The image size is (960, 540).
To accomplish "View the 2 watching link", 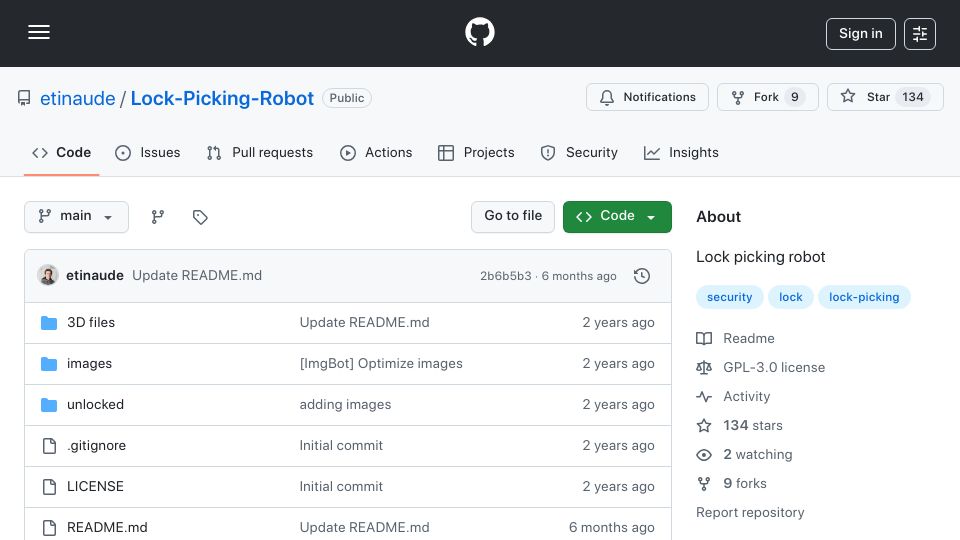I will 744,454.
